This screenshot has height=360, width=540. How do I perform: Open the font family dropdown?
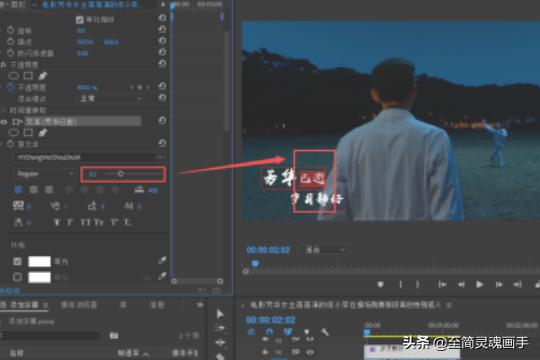click(90, 157)
